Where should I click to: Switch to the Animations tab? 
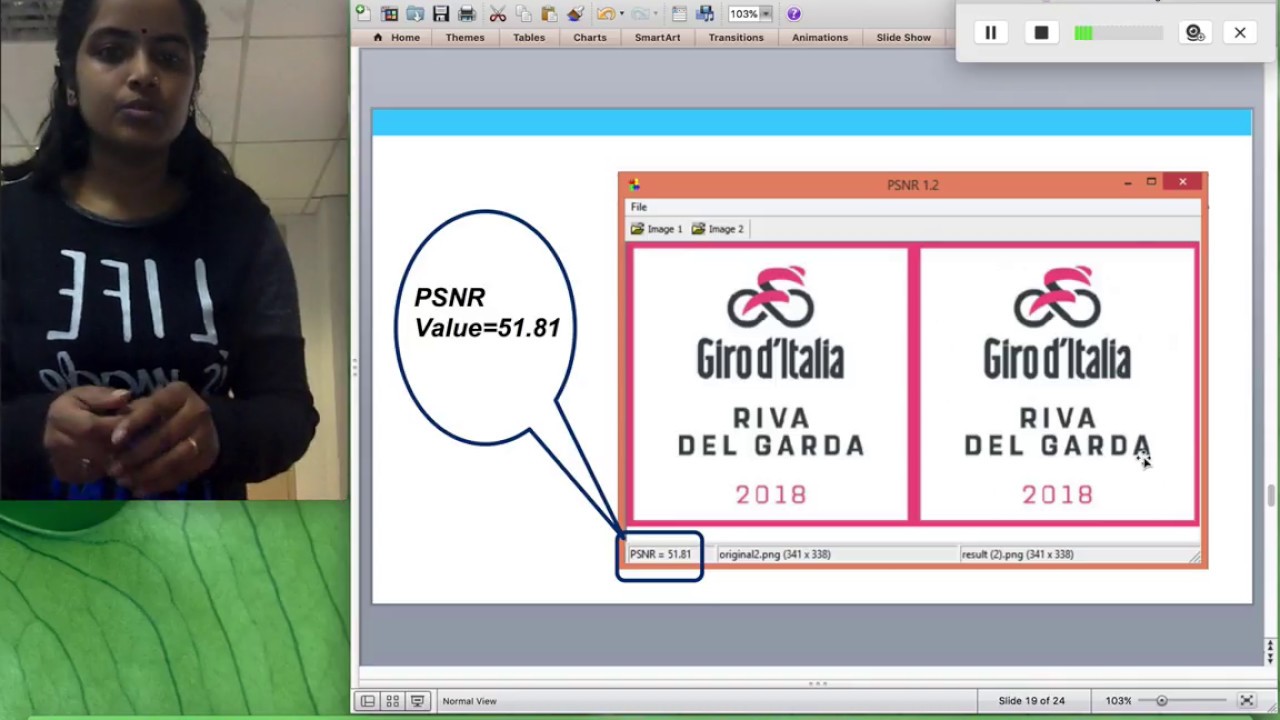click(819, 37)
